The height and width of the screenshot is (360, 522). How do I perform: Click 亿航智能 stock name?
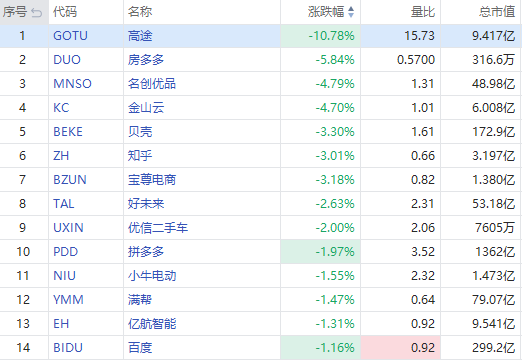152,324
